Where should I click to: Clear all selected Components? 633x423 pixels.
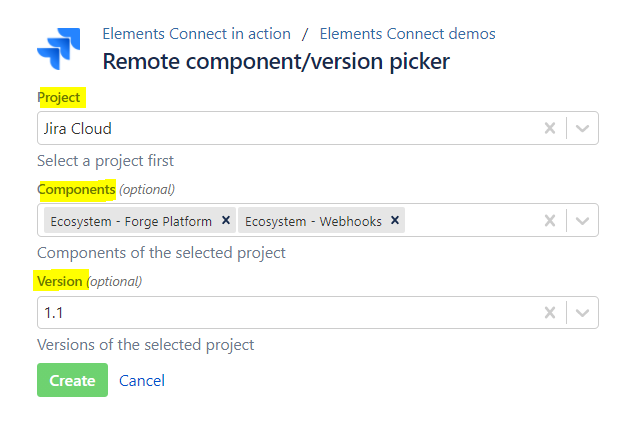[549, 221]
